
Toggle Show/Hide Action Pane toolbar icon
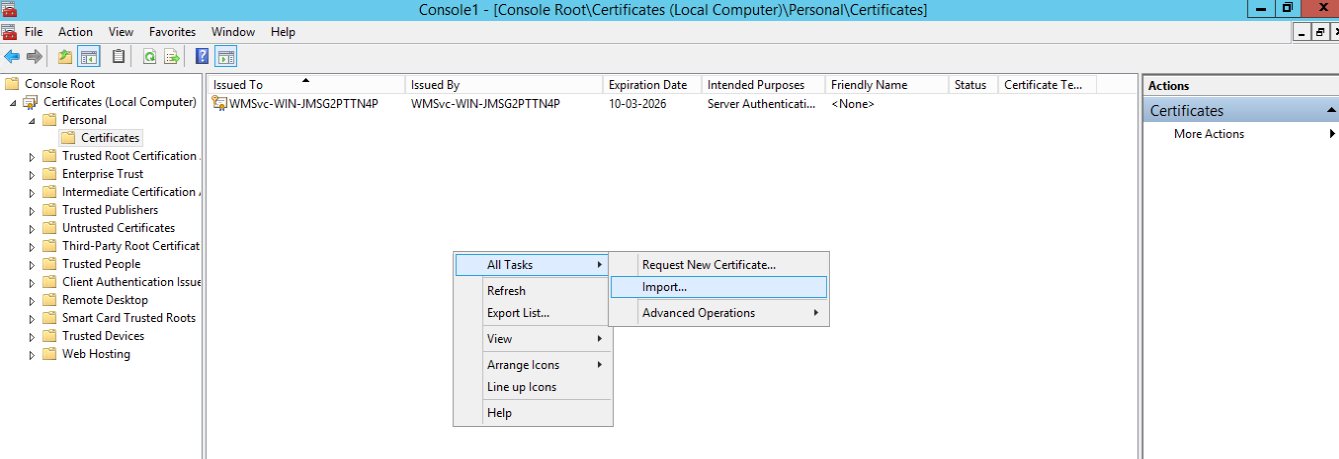pos(226,57)
